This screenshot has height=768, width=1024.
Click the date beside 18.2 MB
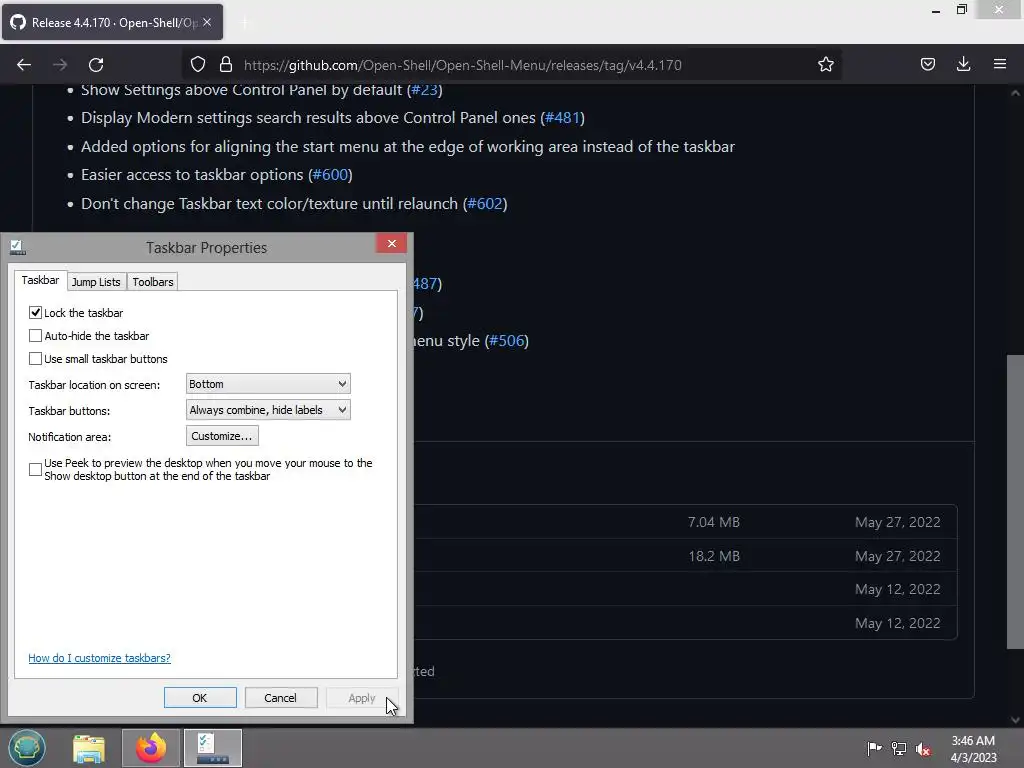click(x=897, y=556)
